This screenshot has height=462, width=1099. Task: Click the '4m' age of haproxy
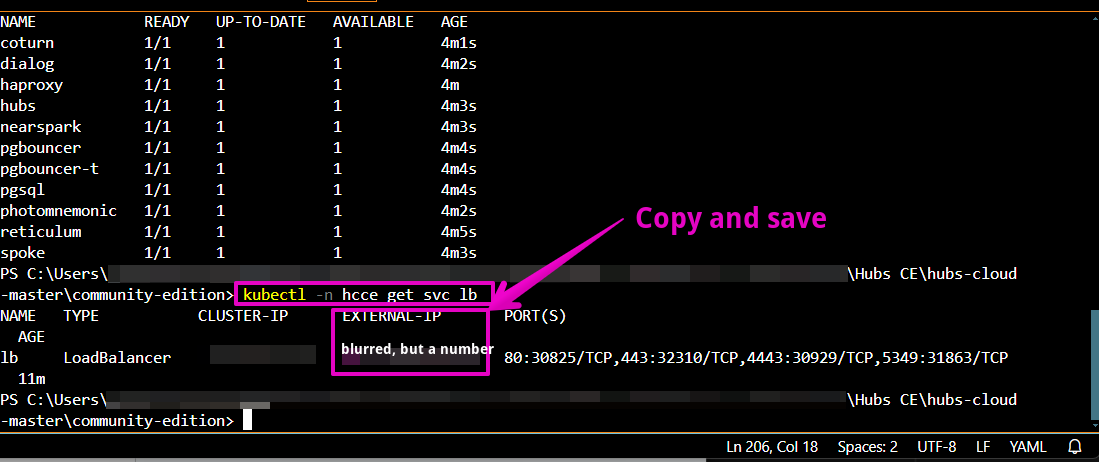click(x=450, y=85)
